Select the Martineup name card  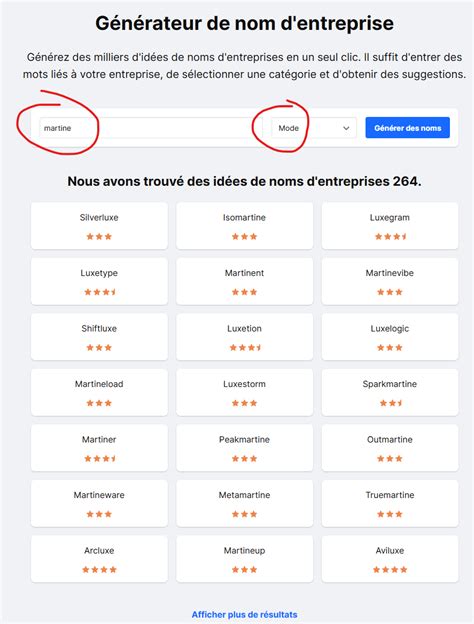244,559
